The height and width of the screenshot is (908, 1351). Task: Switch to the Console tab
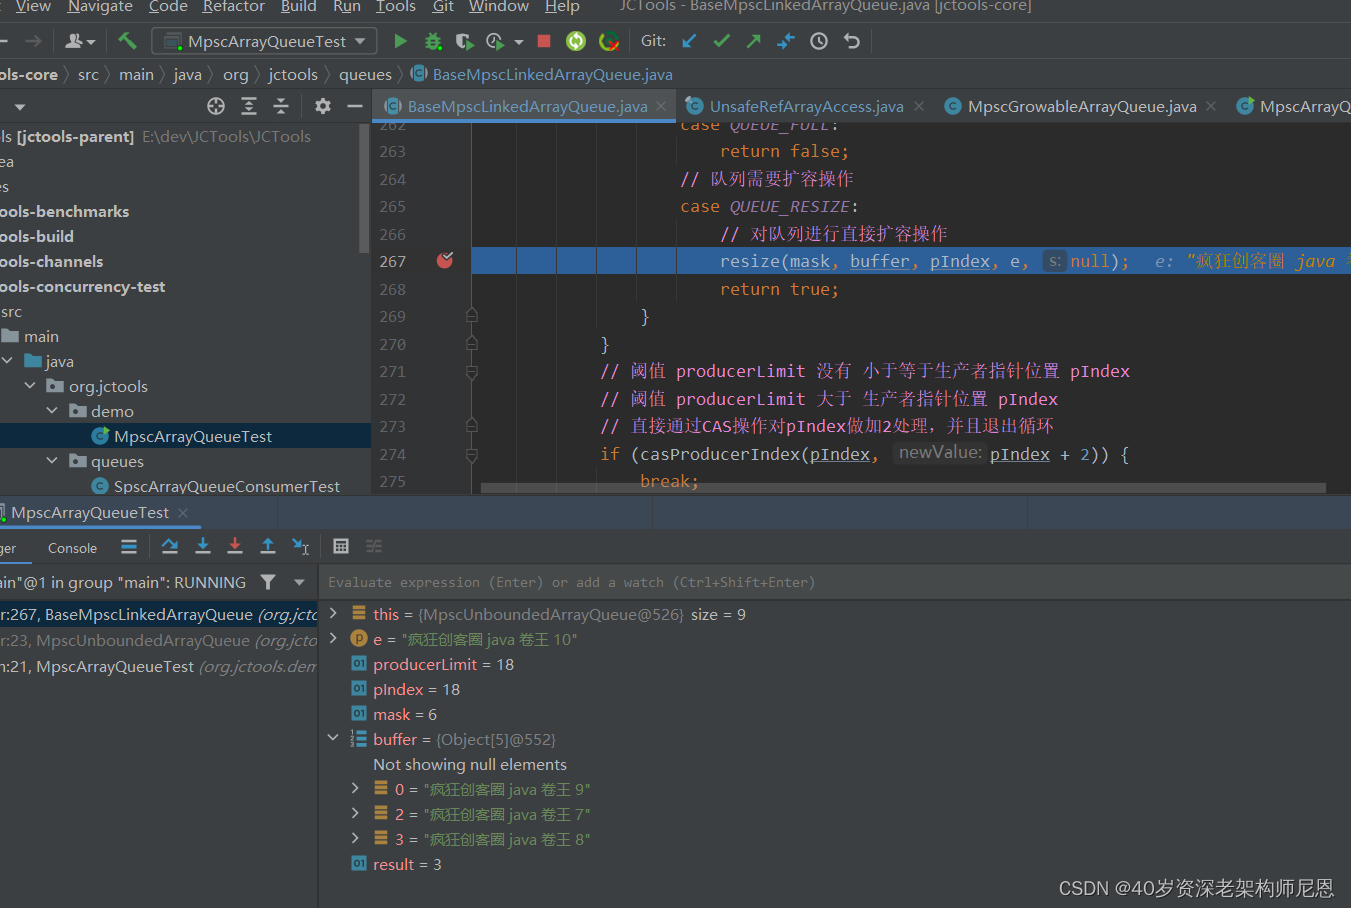(72, 548)
